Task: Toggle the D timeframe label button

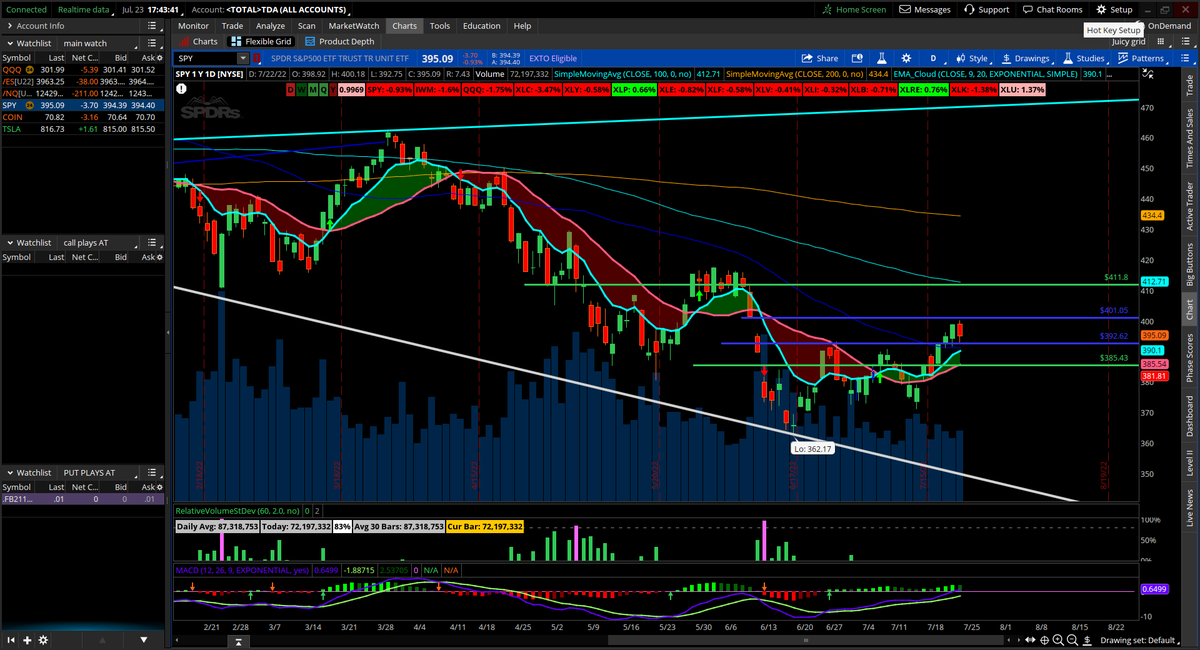Action: coord(291,89)
